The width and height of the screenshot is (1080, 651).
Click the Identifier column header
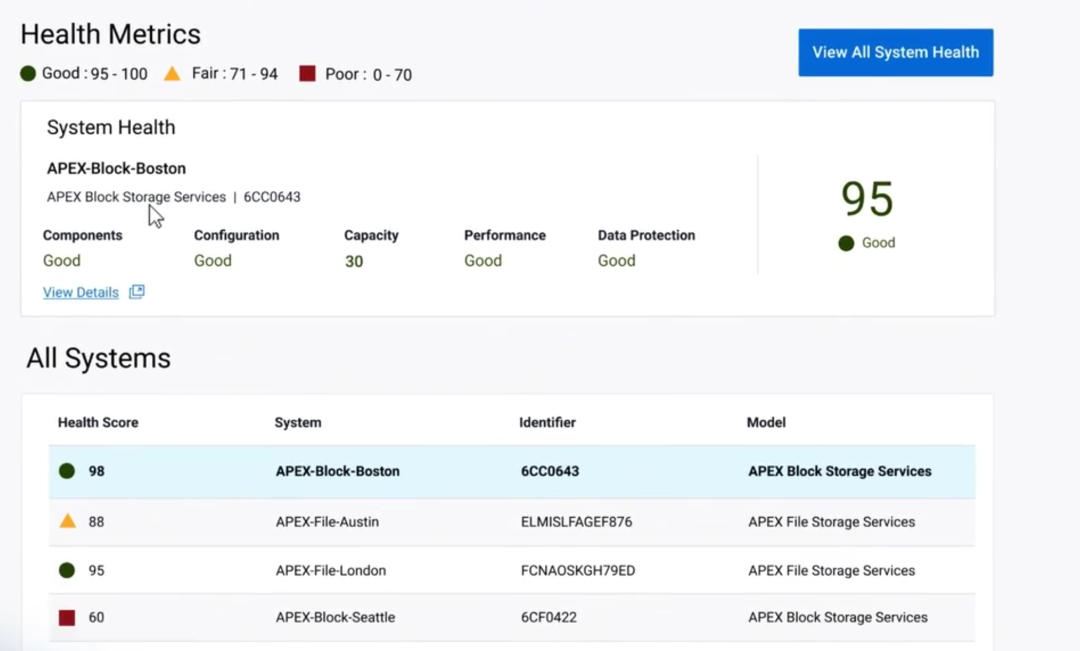547,422
